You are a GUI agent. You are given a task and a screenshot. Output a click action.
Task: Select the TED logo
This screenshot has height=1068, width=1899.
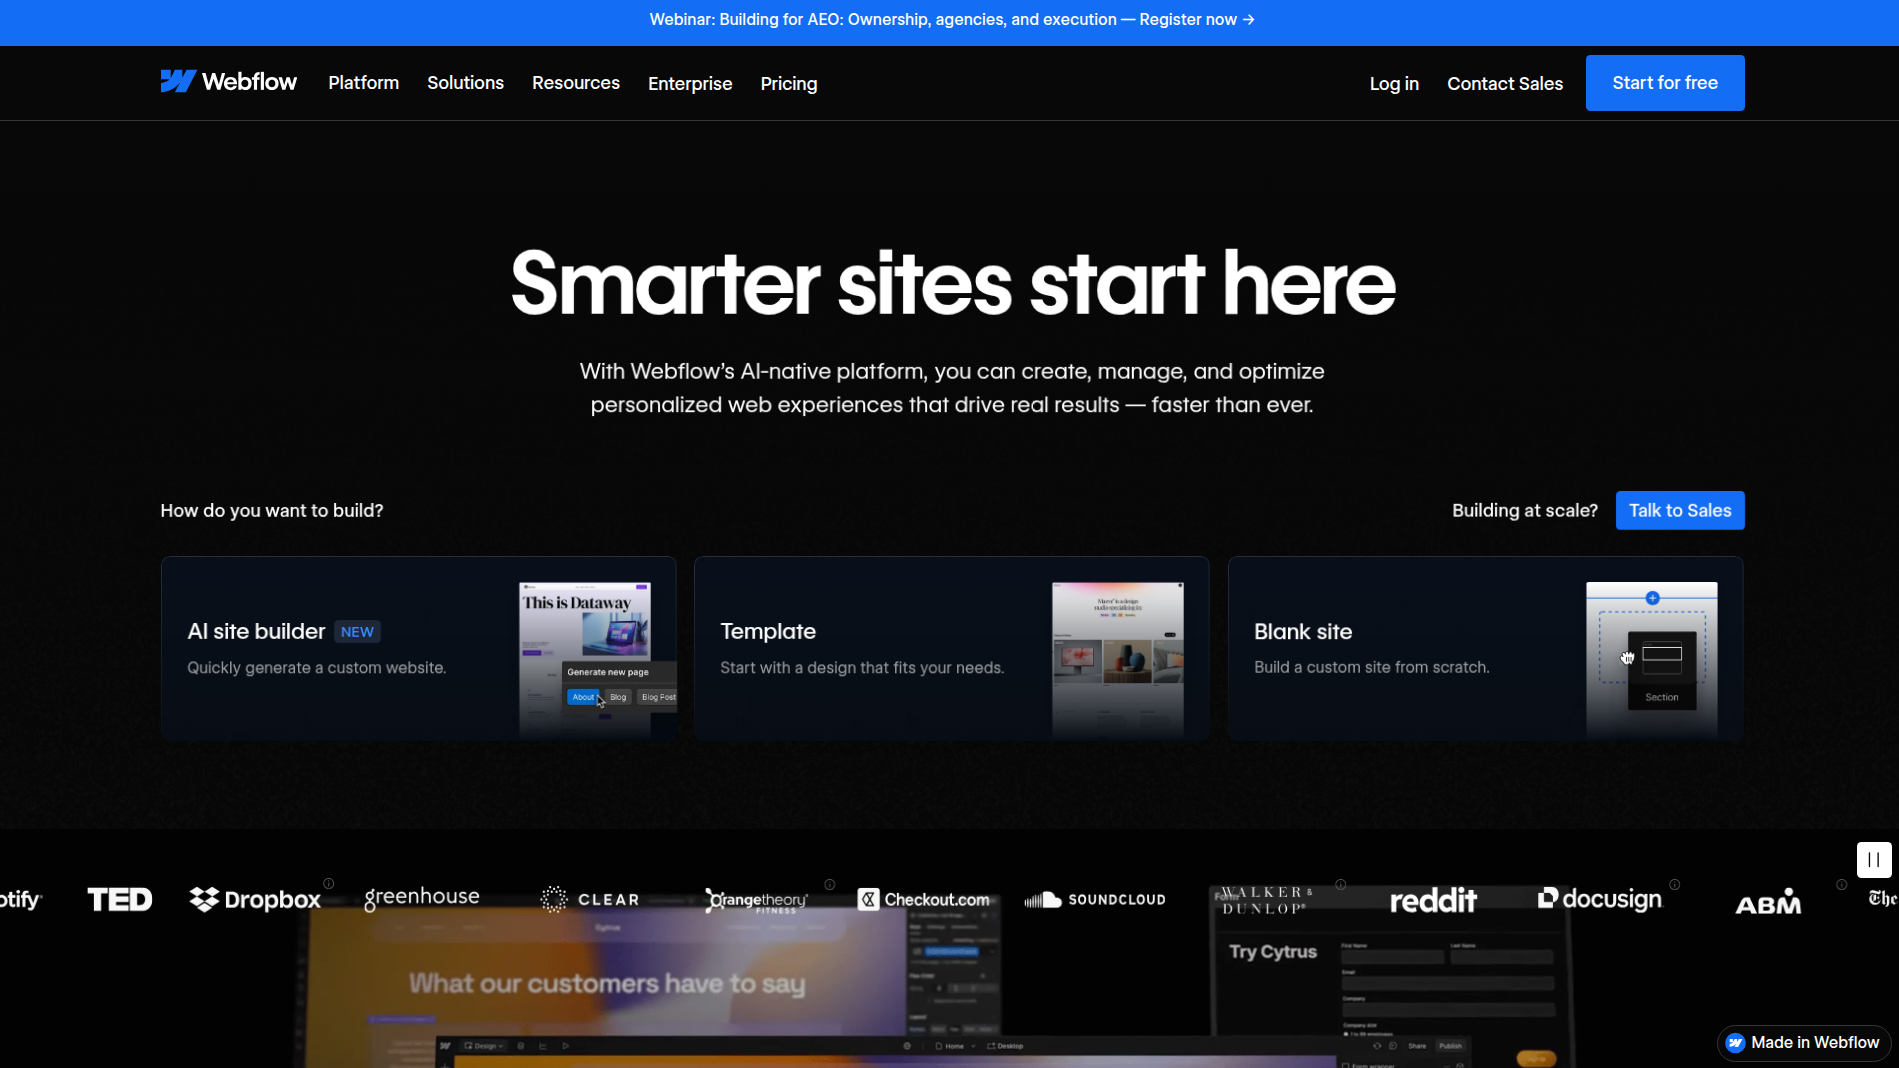(x=119, y=898)
